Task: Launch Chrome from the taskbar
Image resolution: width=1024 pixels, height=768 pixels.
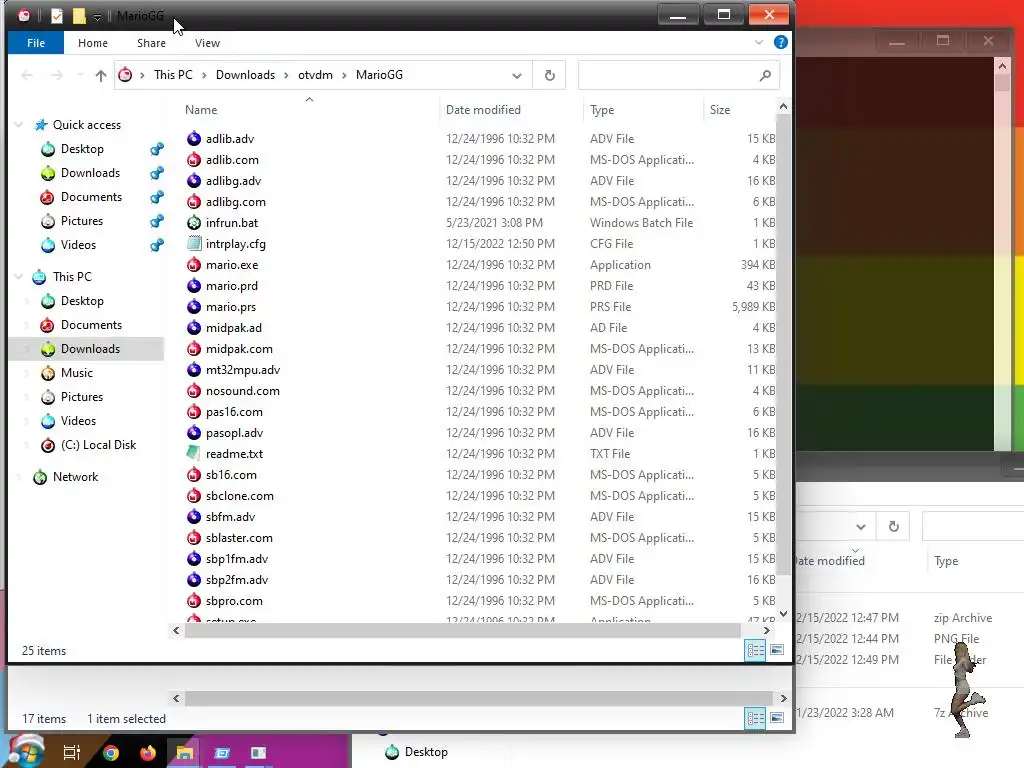Action: [x=111, y=753]
